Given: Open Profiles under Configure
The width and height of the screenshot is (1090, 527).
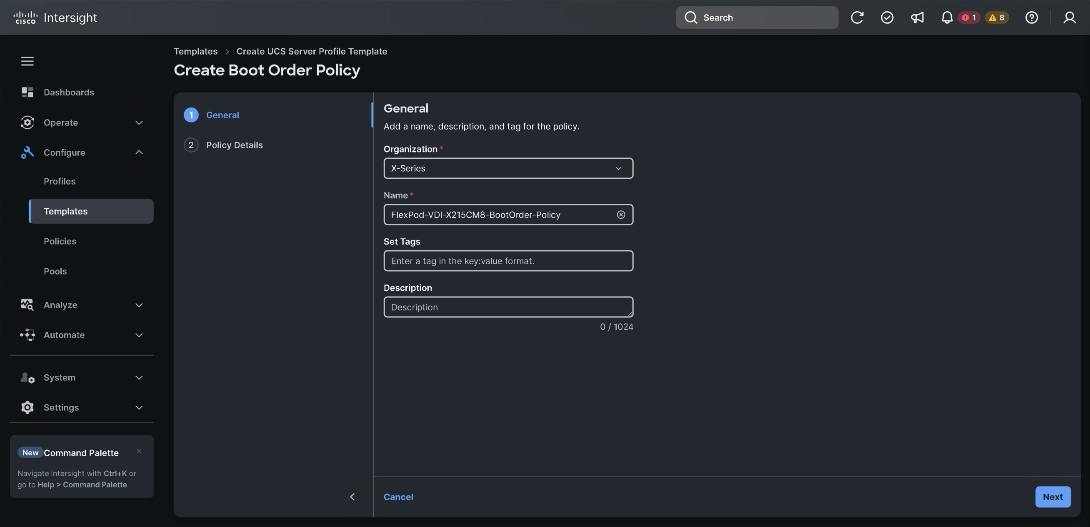Looking at the screenshot, I should (59, 181).
